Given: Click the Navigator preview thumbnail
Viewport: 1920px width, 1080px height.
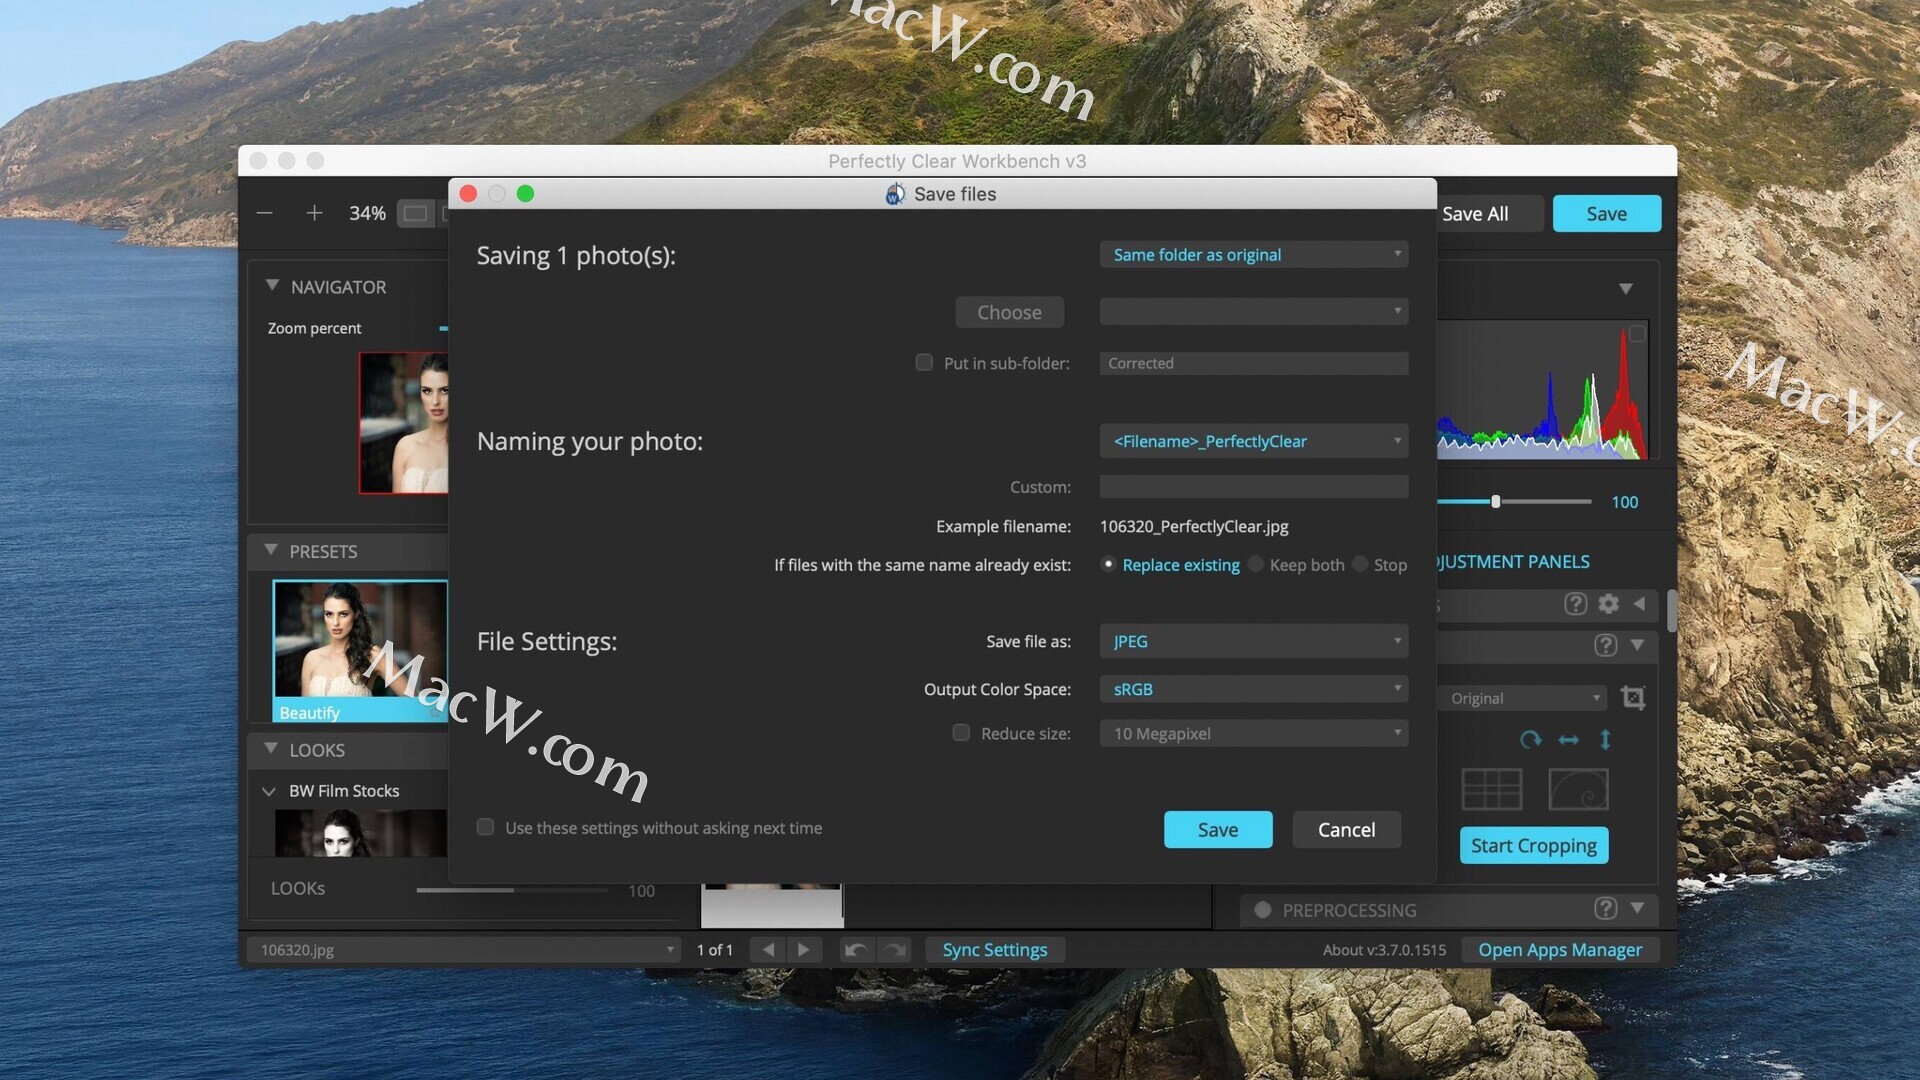Looking at the screenshot, I should (404, 422).
